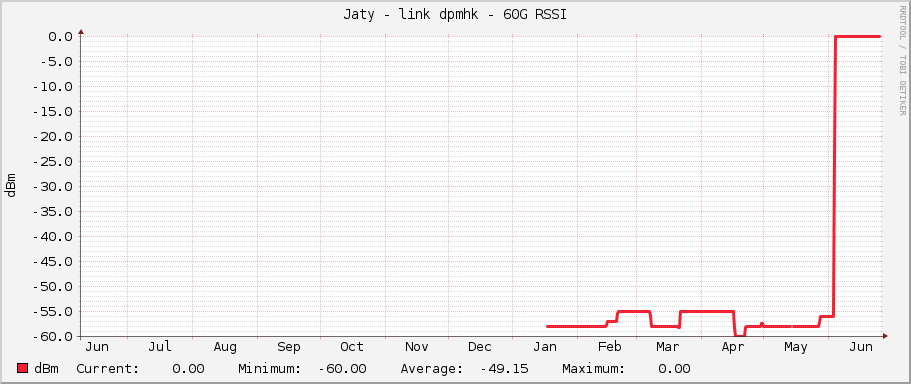Click the '-35.0' y-axis tick label

pos(53,211)
